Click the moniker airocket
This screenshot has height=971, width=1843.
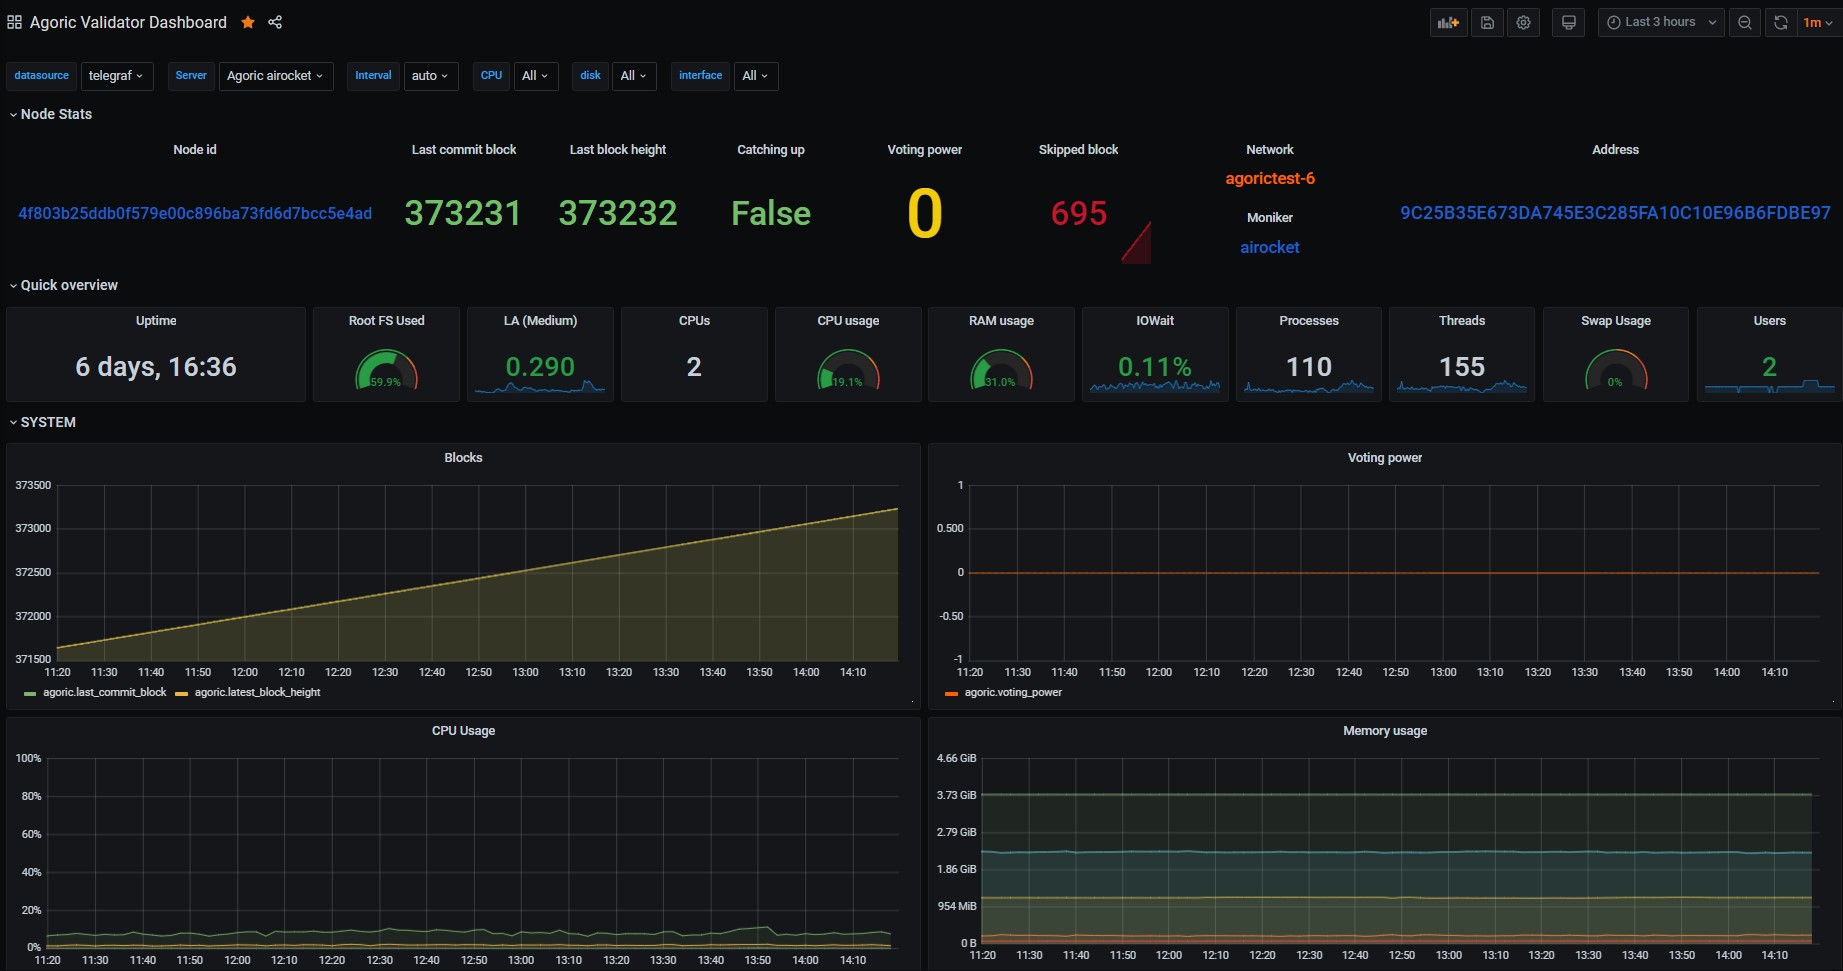pyautogui.click(x=1270, y=247)
